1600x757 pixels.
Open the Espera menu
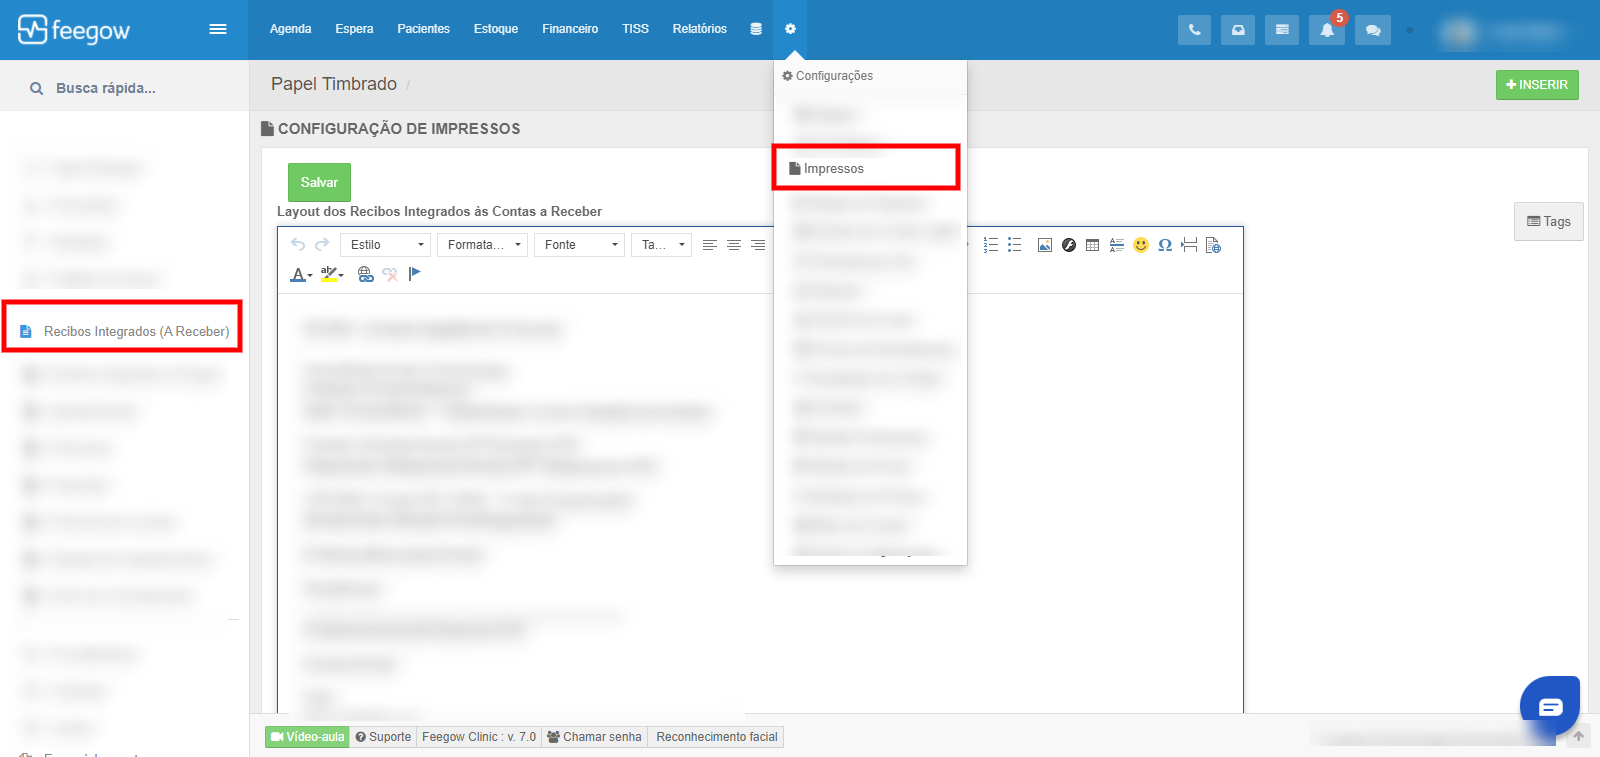pyautogui.click(x=354, y=29)
